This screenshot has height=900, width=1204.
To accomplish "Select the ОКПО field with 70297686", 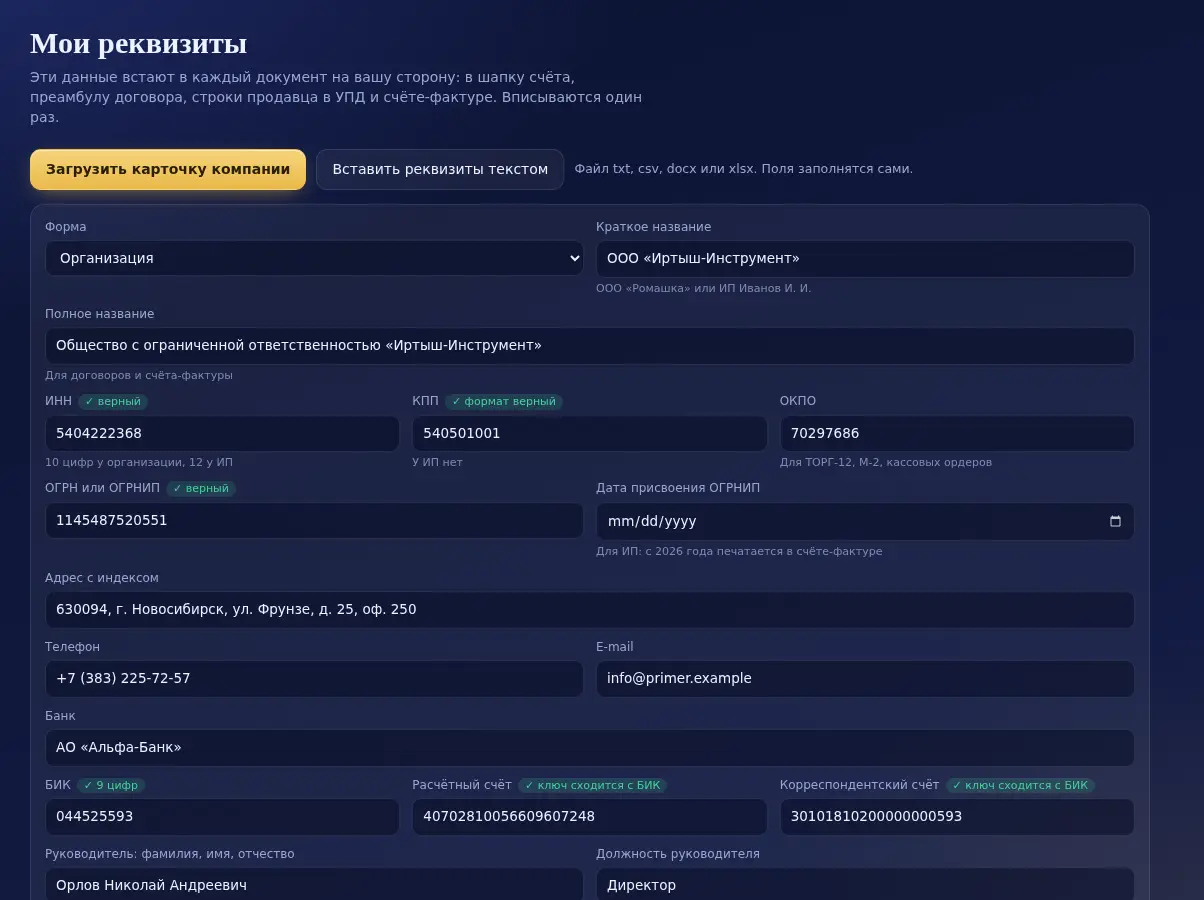I will 957,433.
